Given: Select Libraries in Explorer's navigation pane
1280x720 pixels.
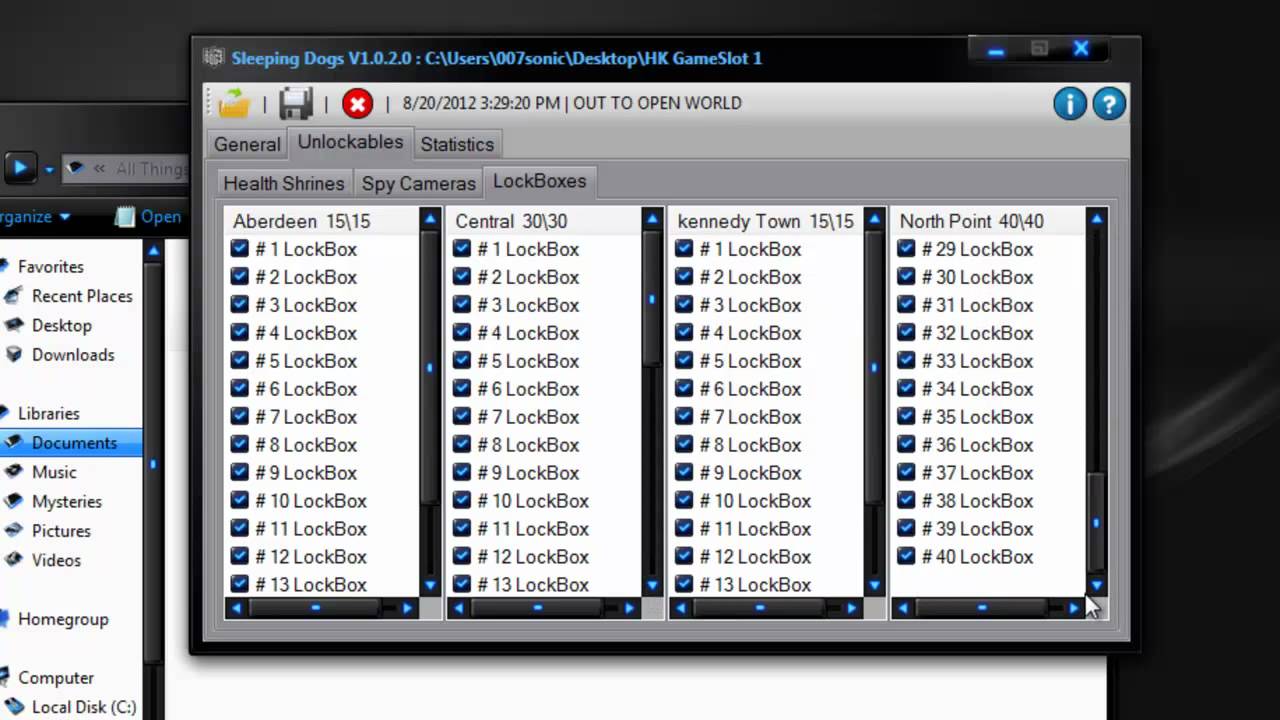Looking at the screenshot, I should click(48, 413).
